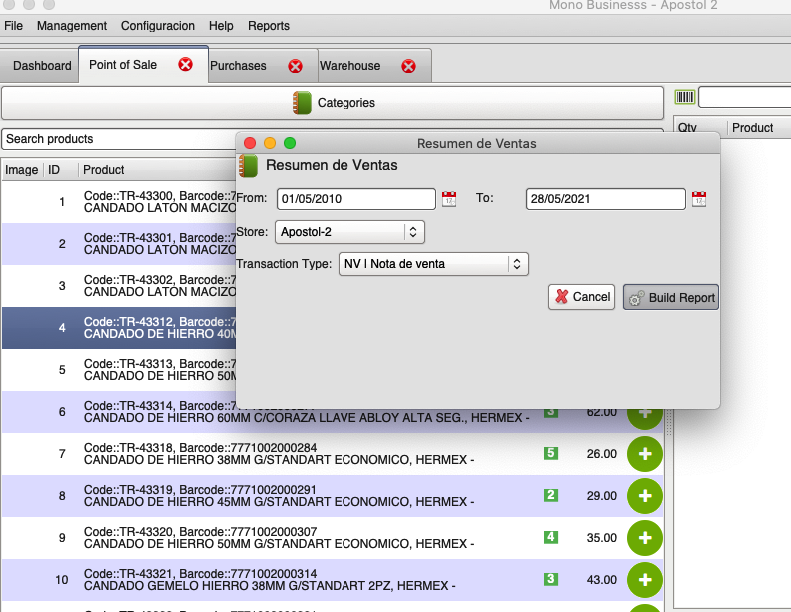Open the Categories button
Screen dimensions: 791x612
pyautogui.click(x=333, y=103)
